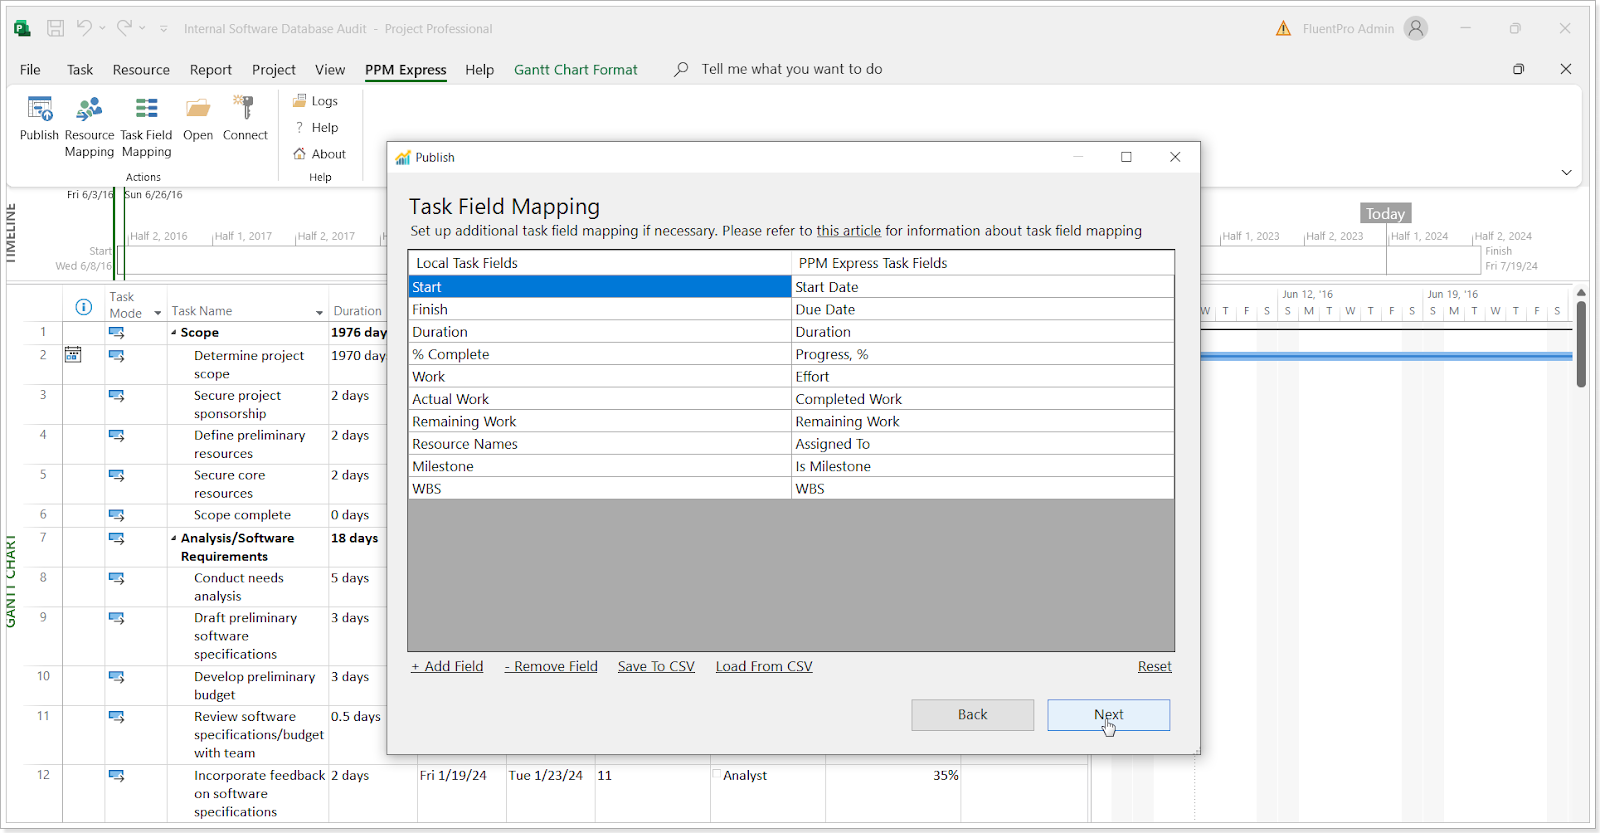This screenshot has height=833, width=1600.
Task: Click the - Remove Field link
Action: (551, 666)
